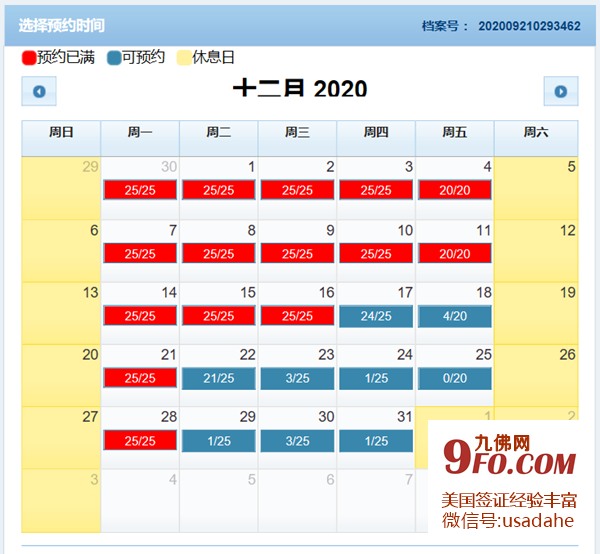Select the 4/20 slot on December 18
This screenshot has width=600, height=554.
455,316
